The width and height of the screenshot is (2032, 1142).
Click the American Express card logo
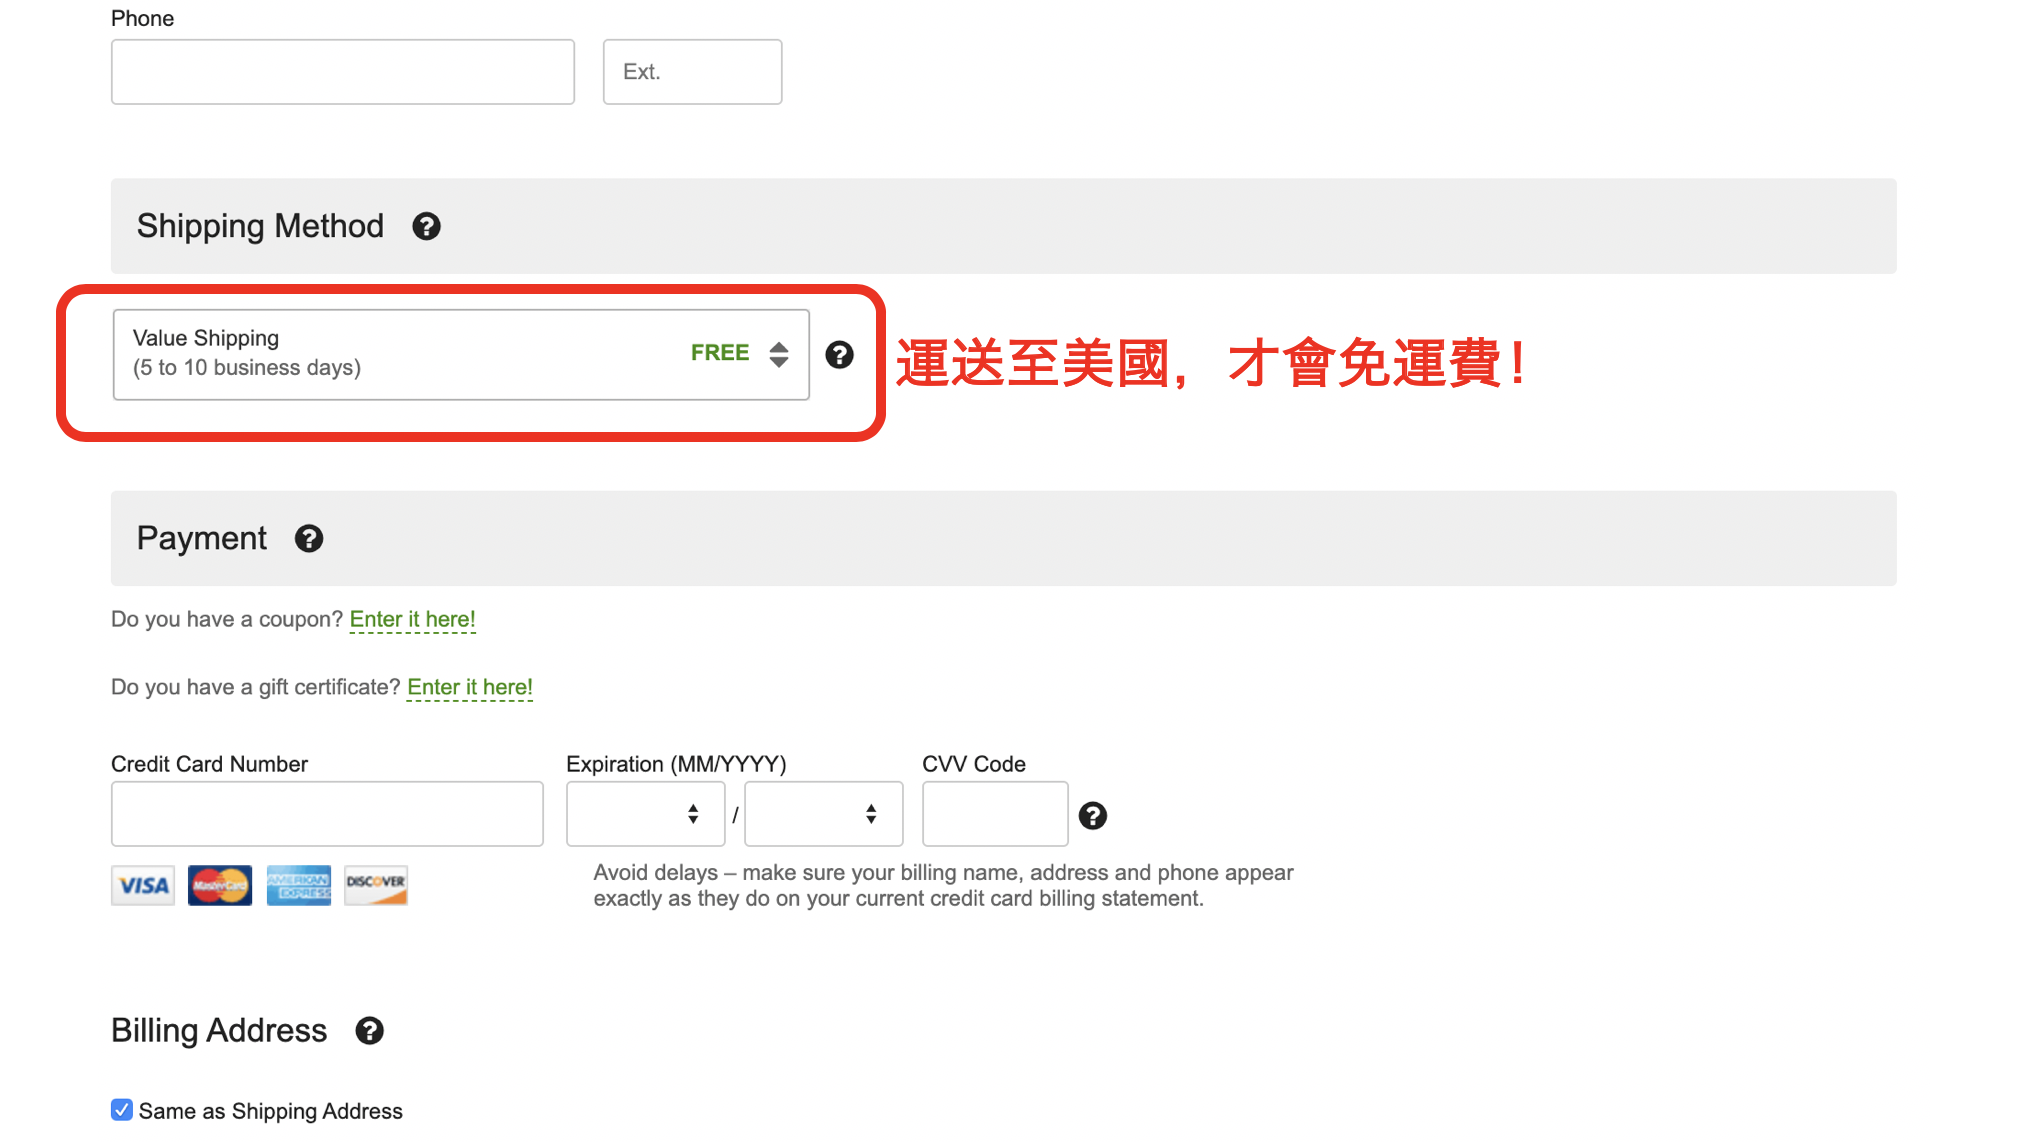299,885
